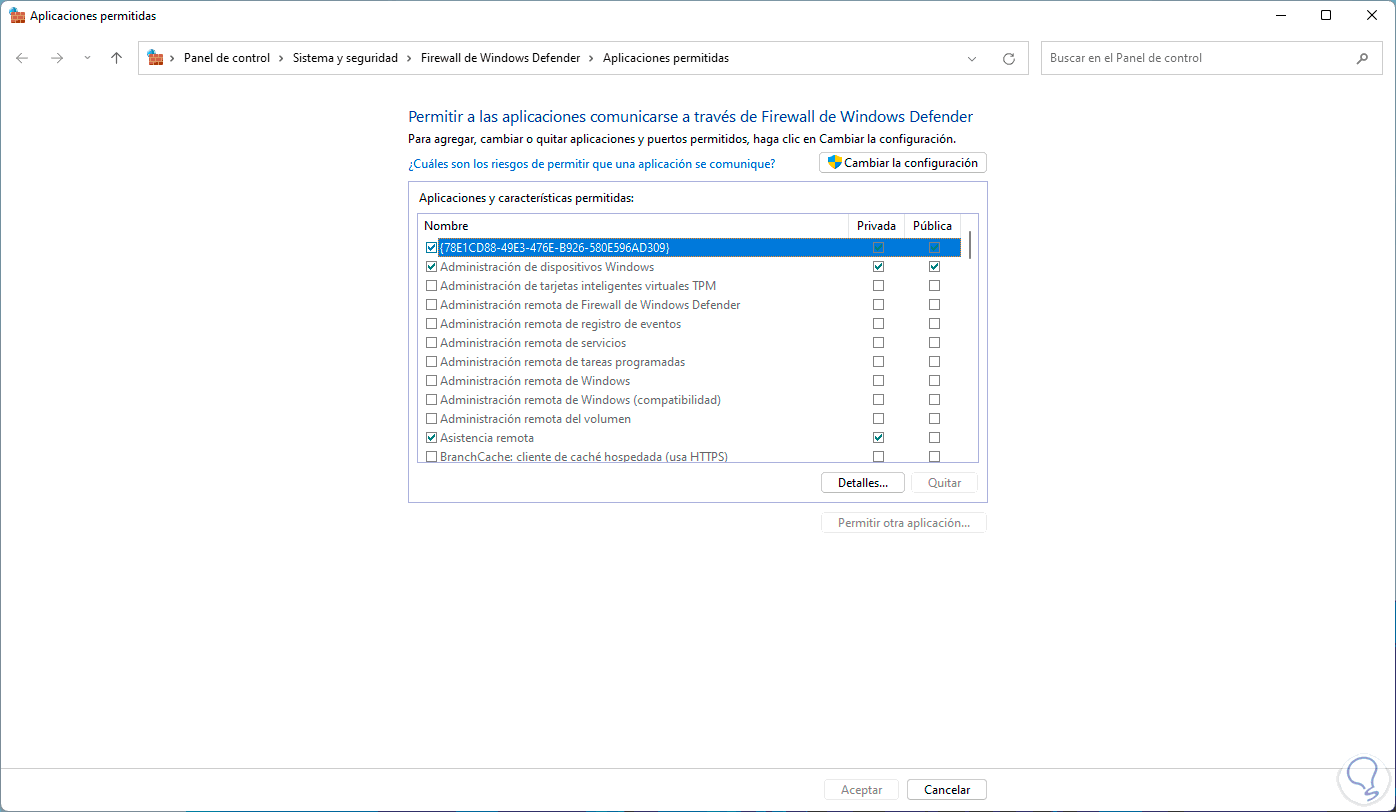
Task: Enable Privada for Administración remota de registro de eventos
Action: pos(878,324)
